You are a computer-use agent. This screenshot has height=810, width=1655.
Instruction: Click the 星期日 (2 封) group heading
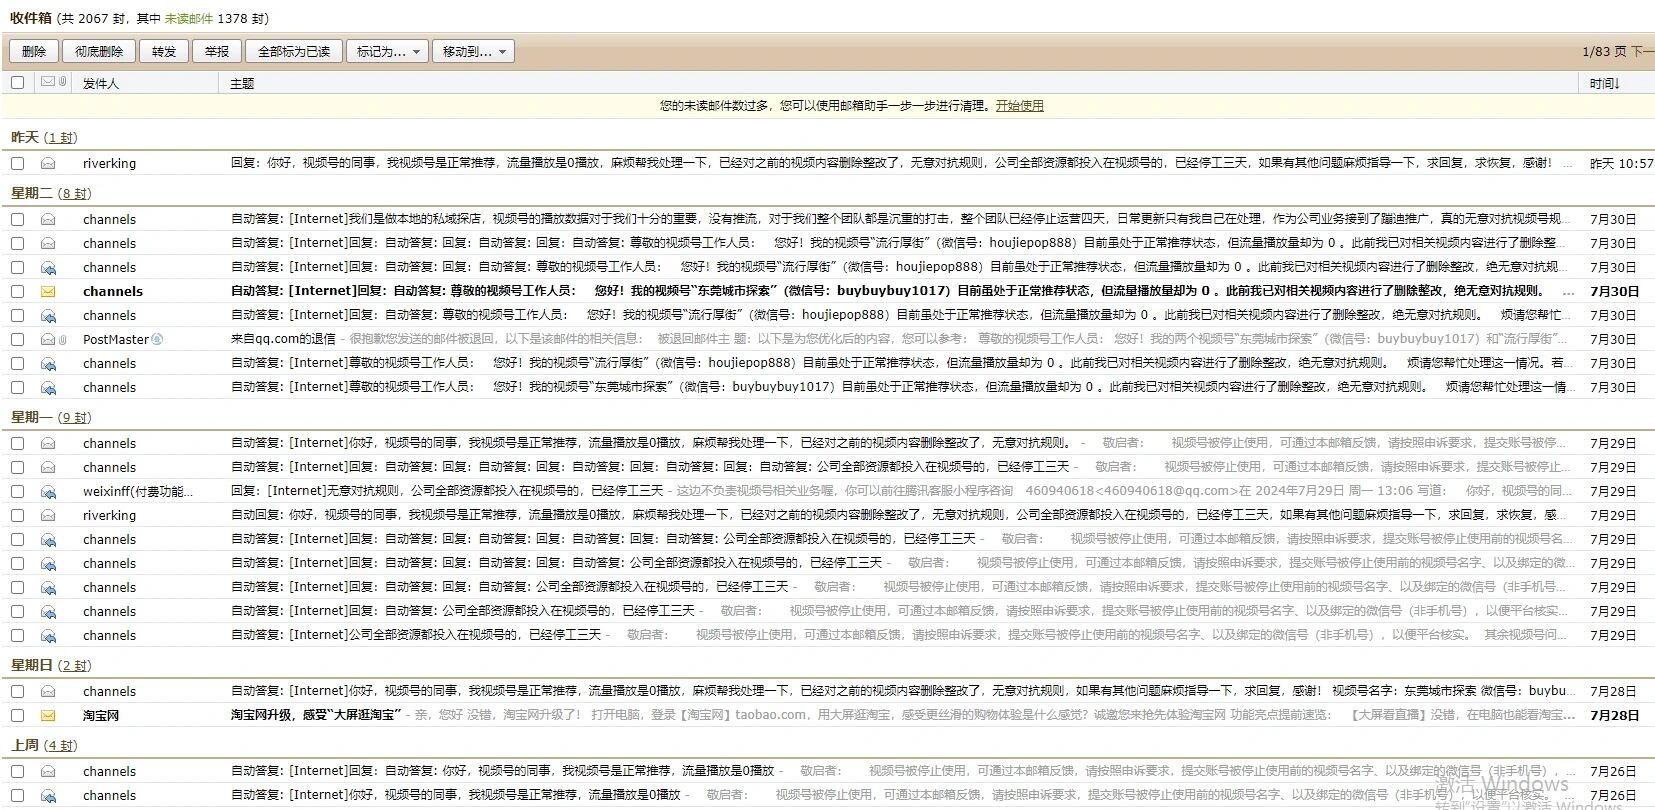51,665
